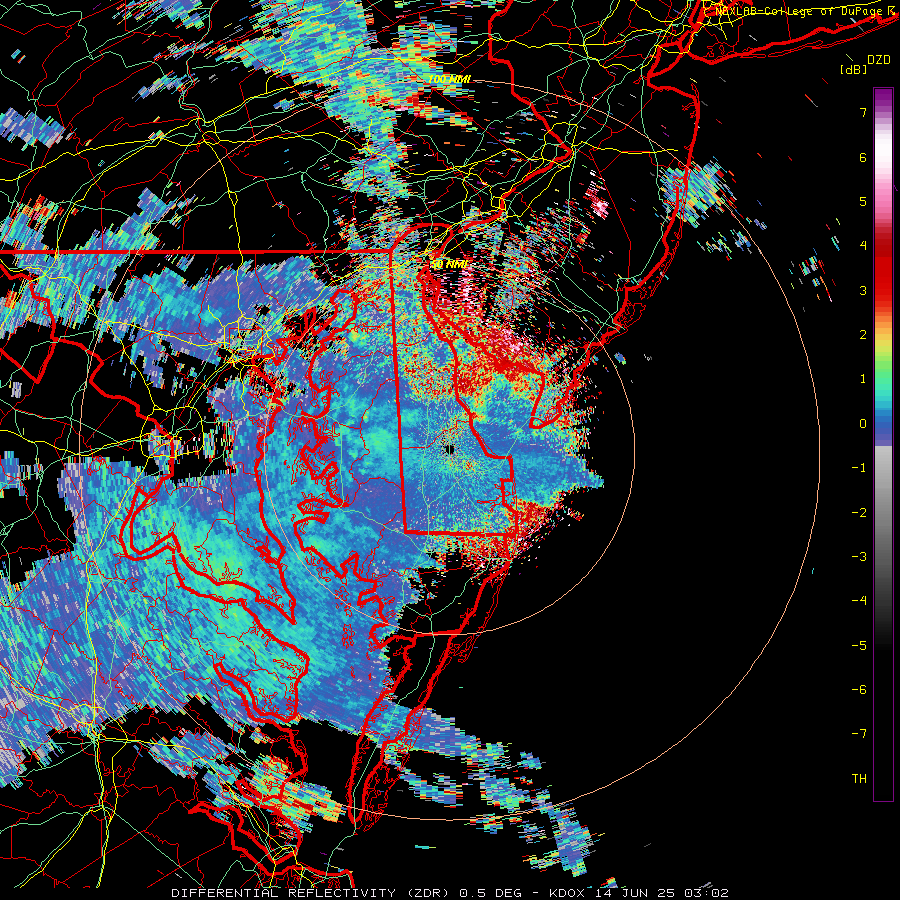Select the "50 NMI" range ring label
The height and width of the screenshot is (900, 900).
tap(449, 264)
